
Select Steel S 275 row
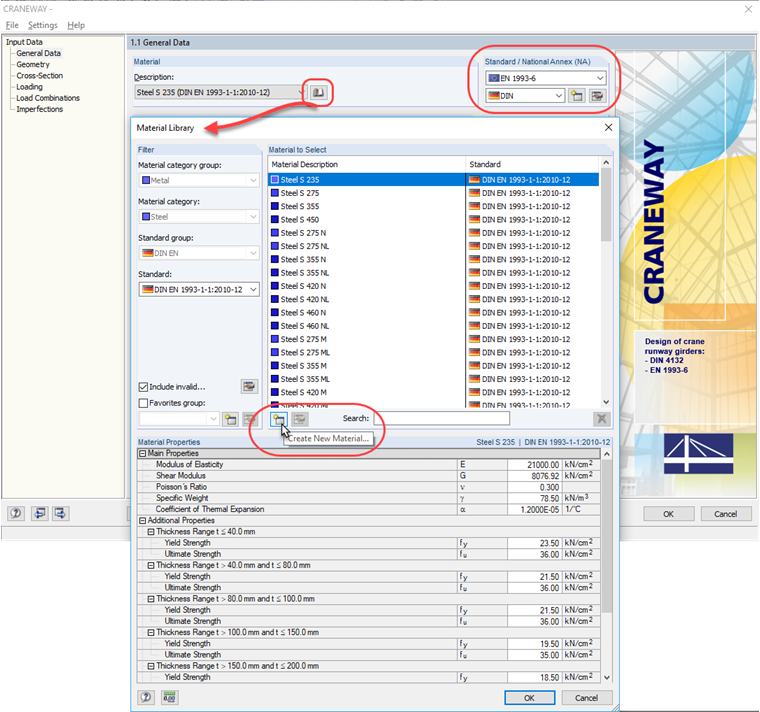coord(434,193)
